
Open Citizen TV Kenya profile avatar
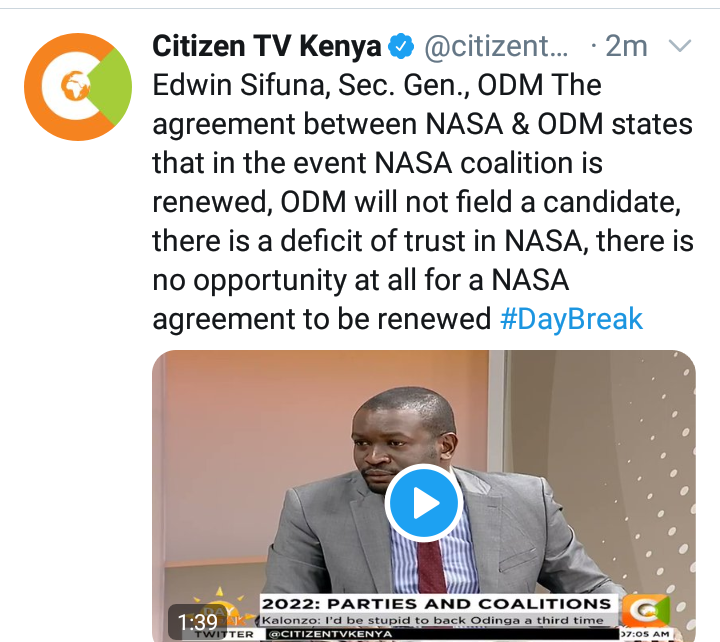click(x=78, y=87)
